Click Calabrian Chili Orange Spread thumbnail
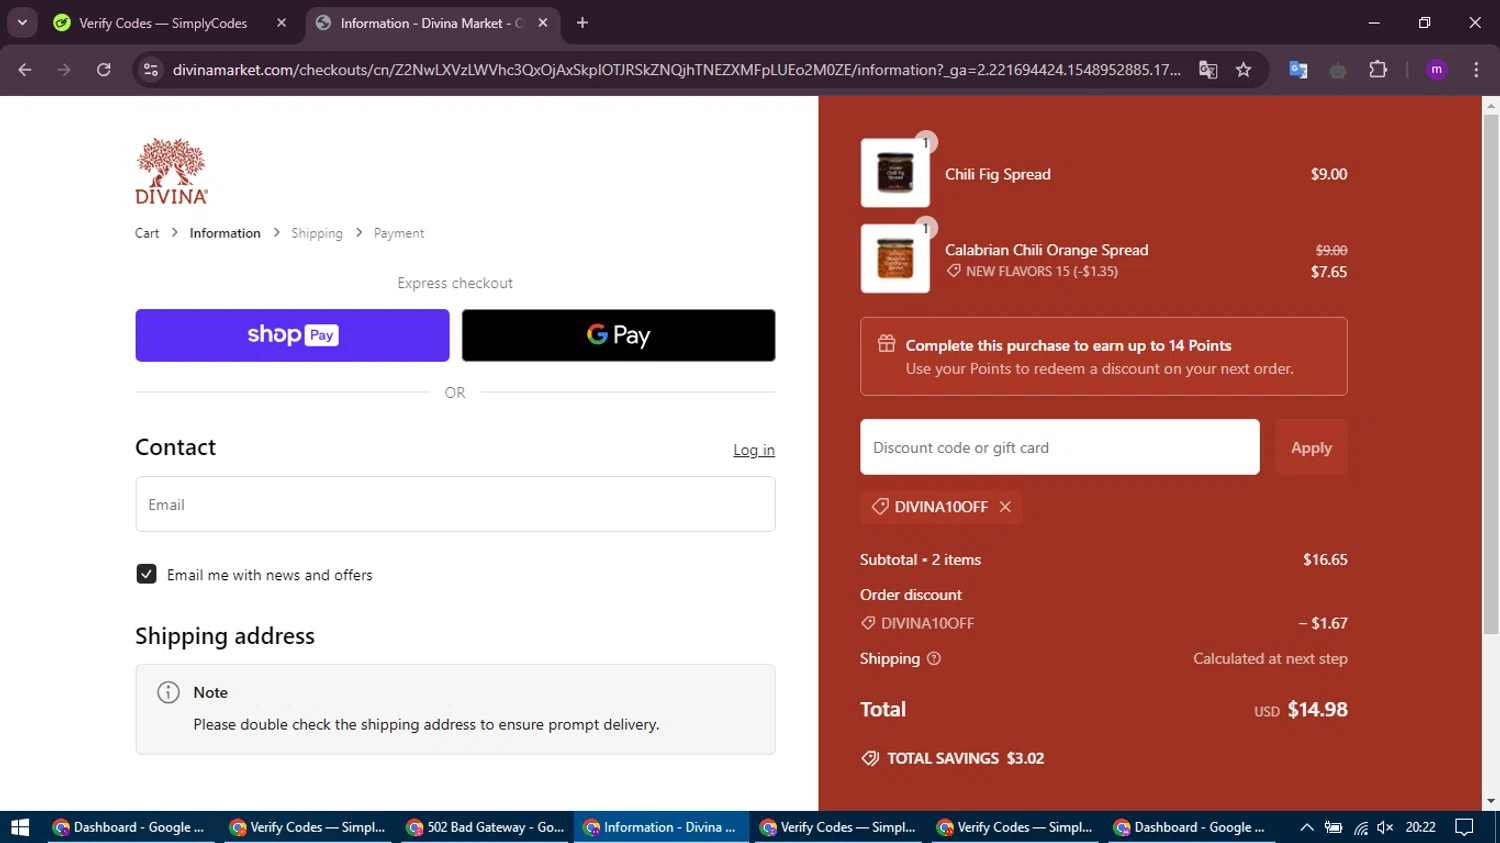This screenshot has width=1500, height=843. coord(895,258)
